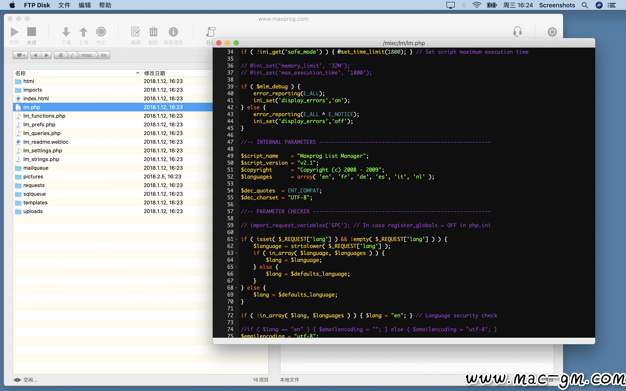Viewport: 626px width, 391px height.
Task: Select the templates folder row
Action: [113, 202]
